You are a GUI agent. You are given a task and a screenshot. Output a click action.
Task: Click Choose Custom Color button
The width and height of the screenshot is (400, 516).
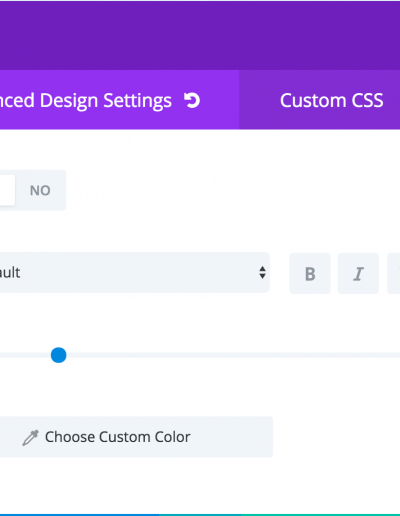click(136, 437)
